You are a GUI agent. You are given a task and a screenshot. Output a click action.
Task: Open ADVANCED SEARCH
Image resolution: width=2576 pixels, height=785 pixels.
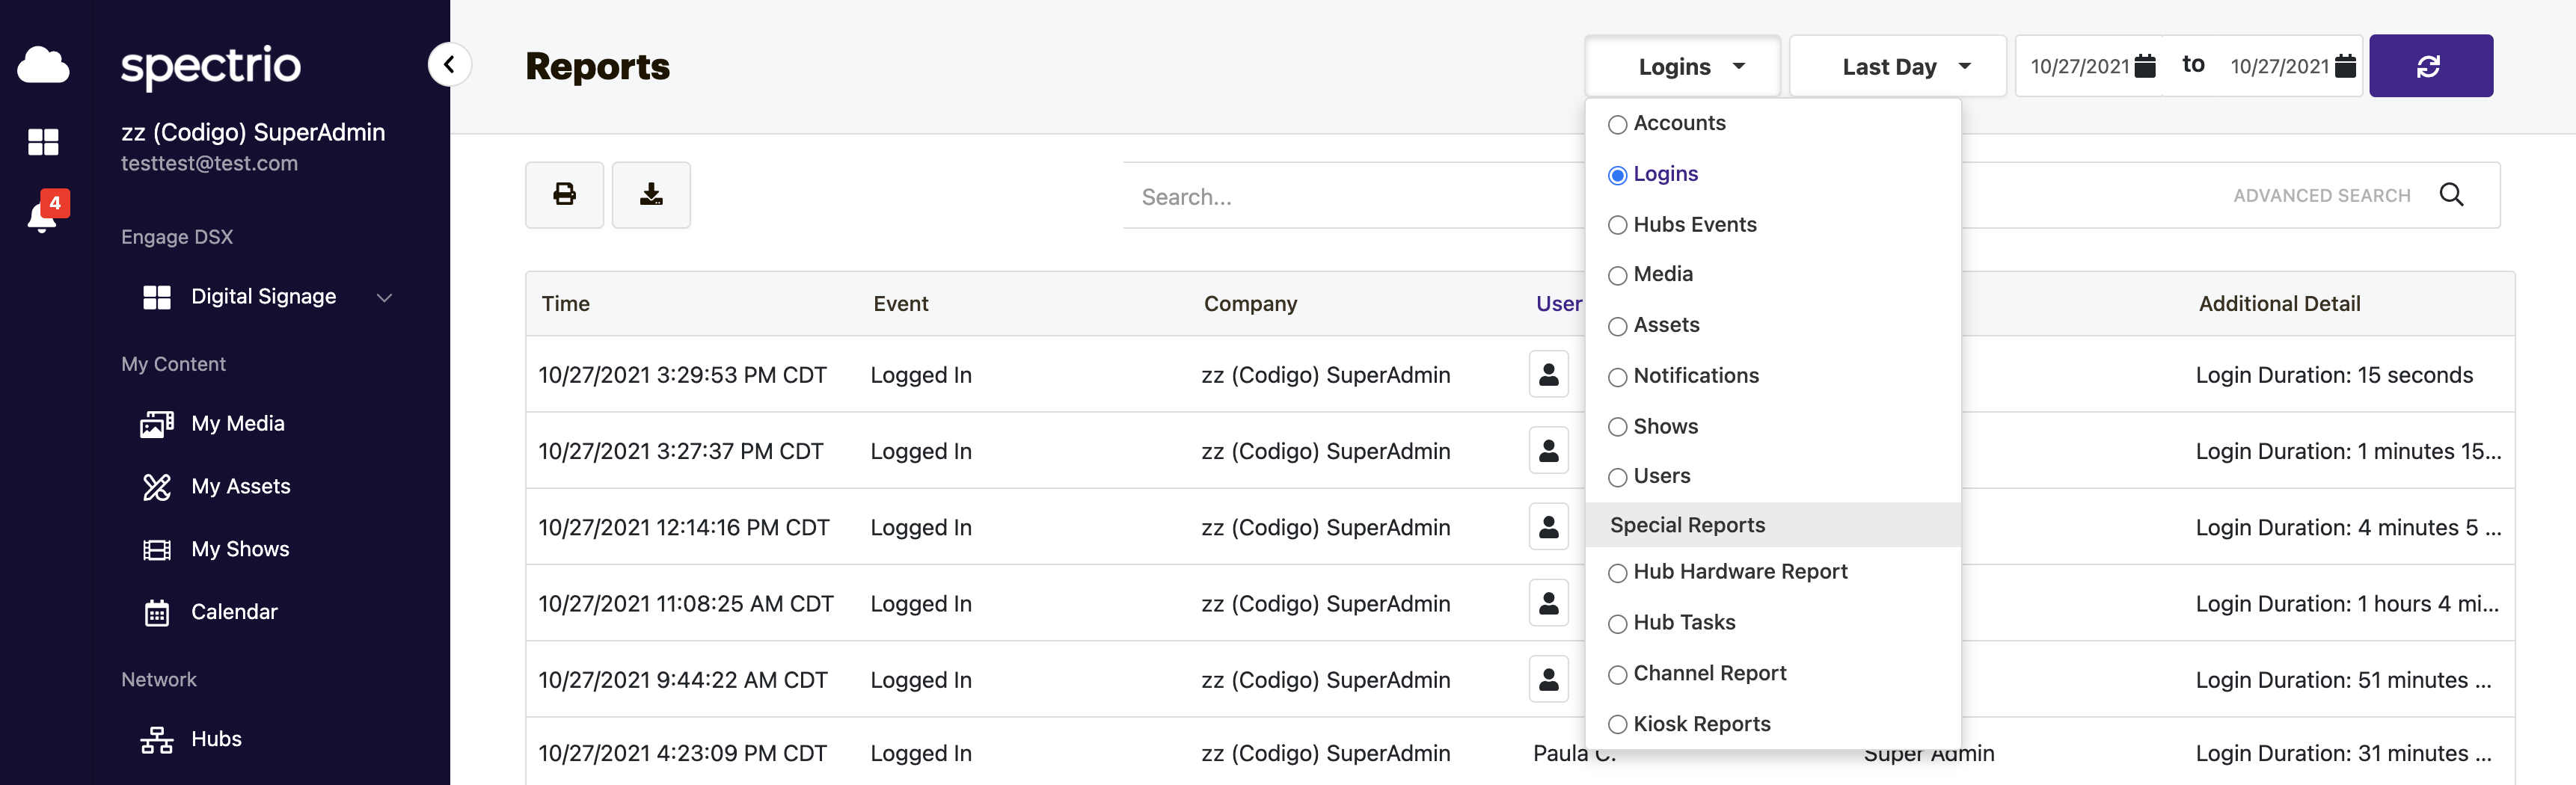(2322, 196)
